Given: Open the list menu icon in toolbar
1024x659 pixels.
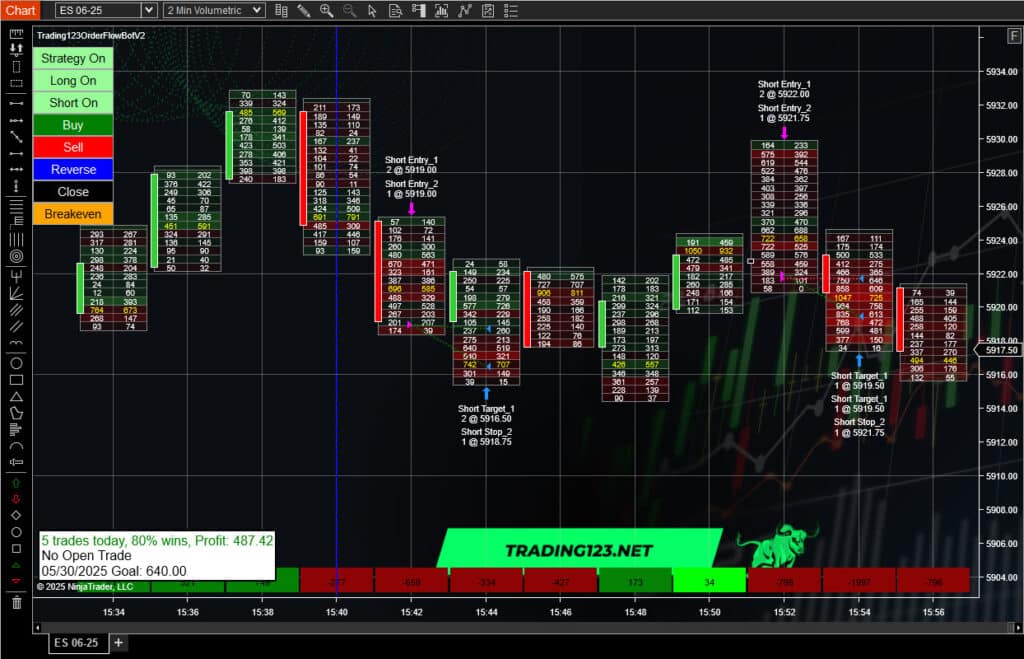Looking at the screenshot, I should [511, 10].
